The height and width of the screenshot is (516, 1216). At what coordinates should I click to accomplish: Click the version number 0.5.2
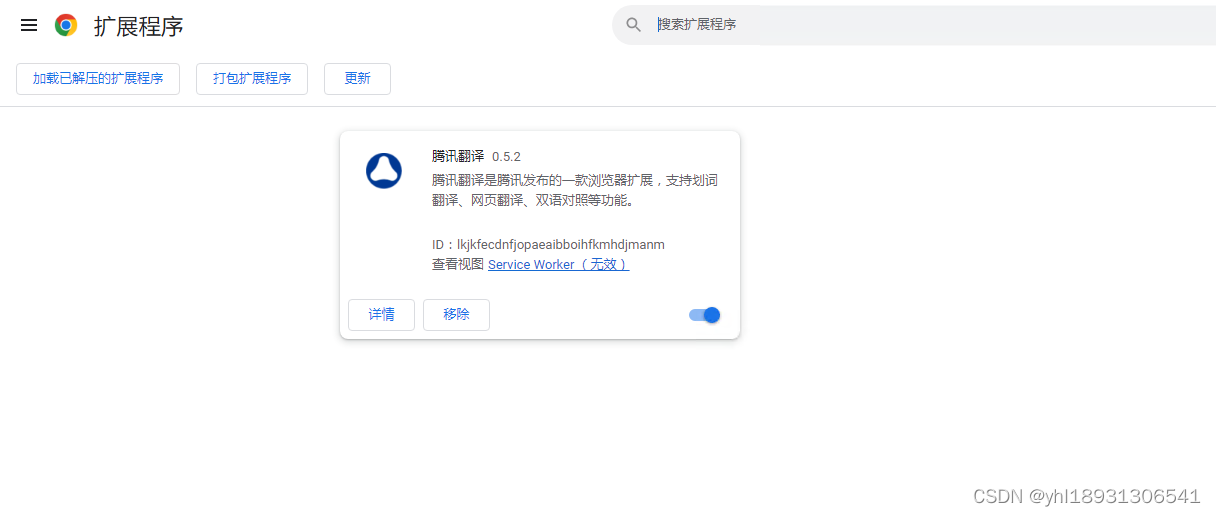point(506,157)
